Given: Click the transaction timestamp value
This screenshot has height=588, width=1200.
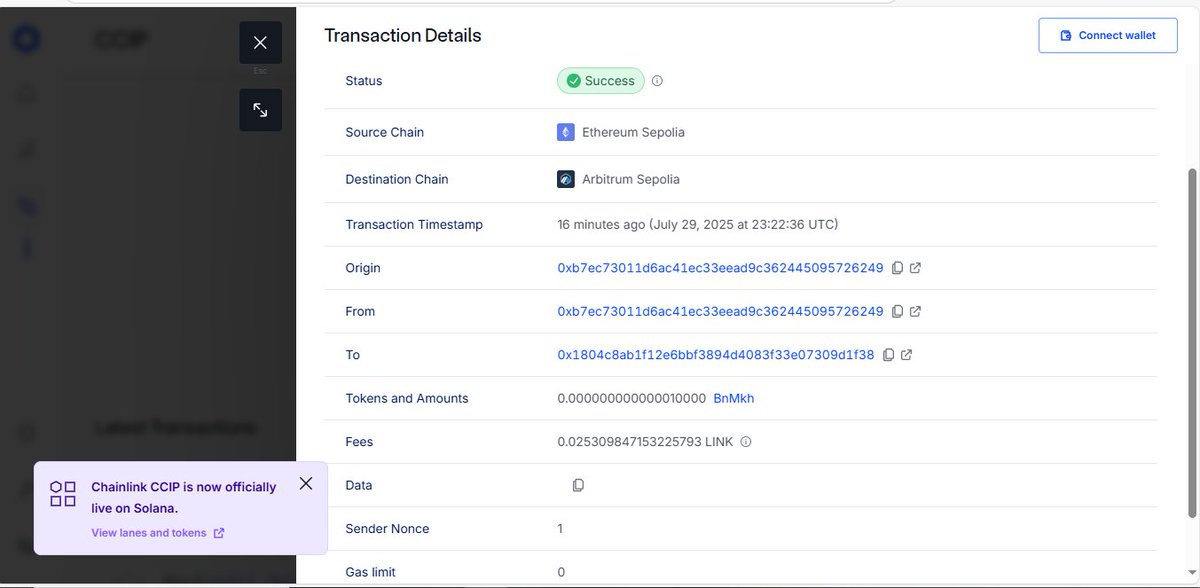Looking at the screenshot, I should coord(698,224).
